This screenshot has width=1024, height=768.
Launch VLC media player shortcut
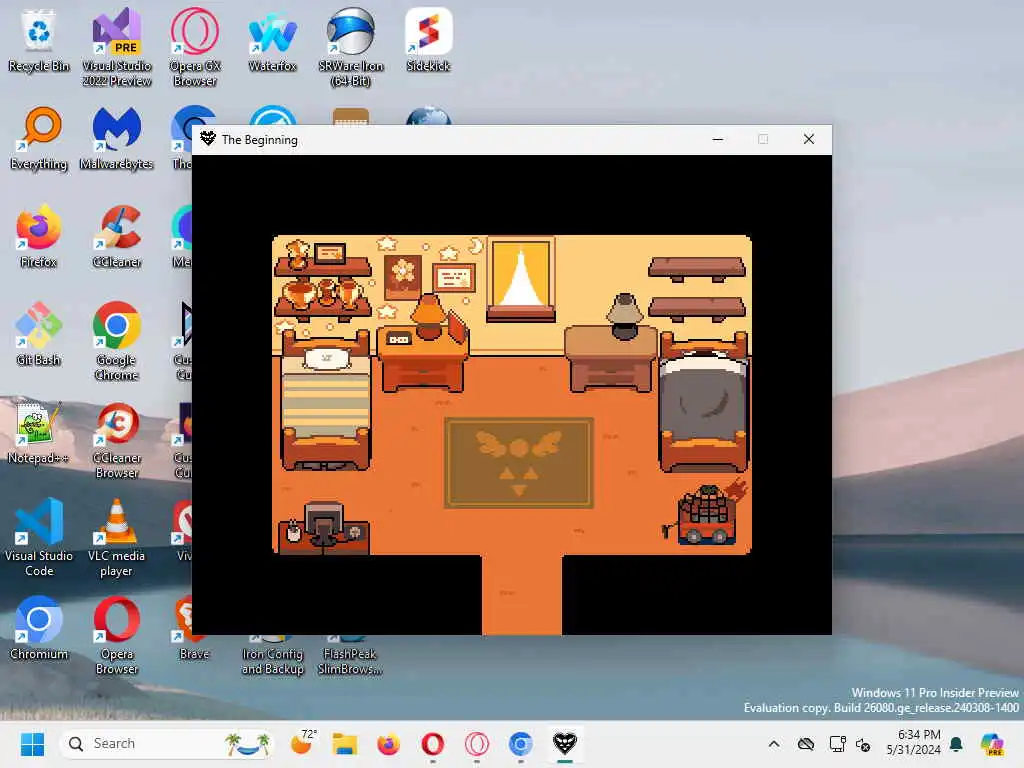(x=117, y=537)
